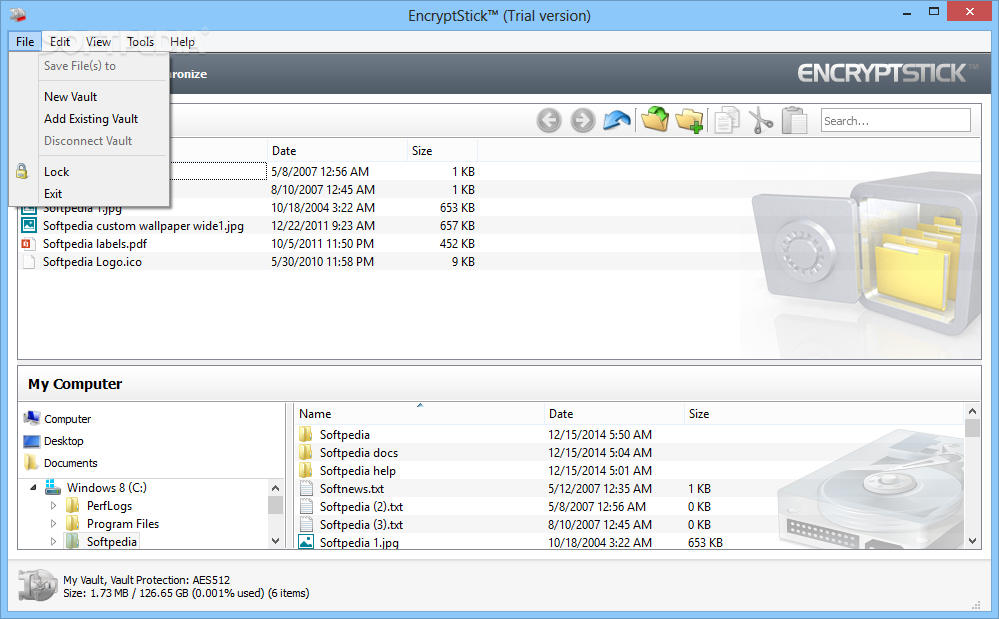This screenshot has width=999, height=619.
Task: Select Softpedia (2).txt in file list
Action: coord(361,506)
